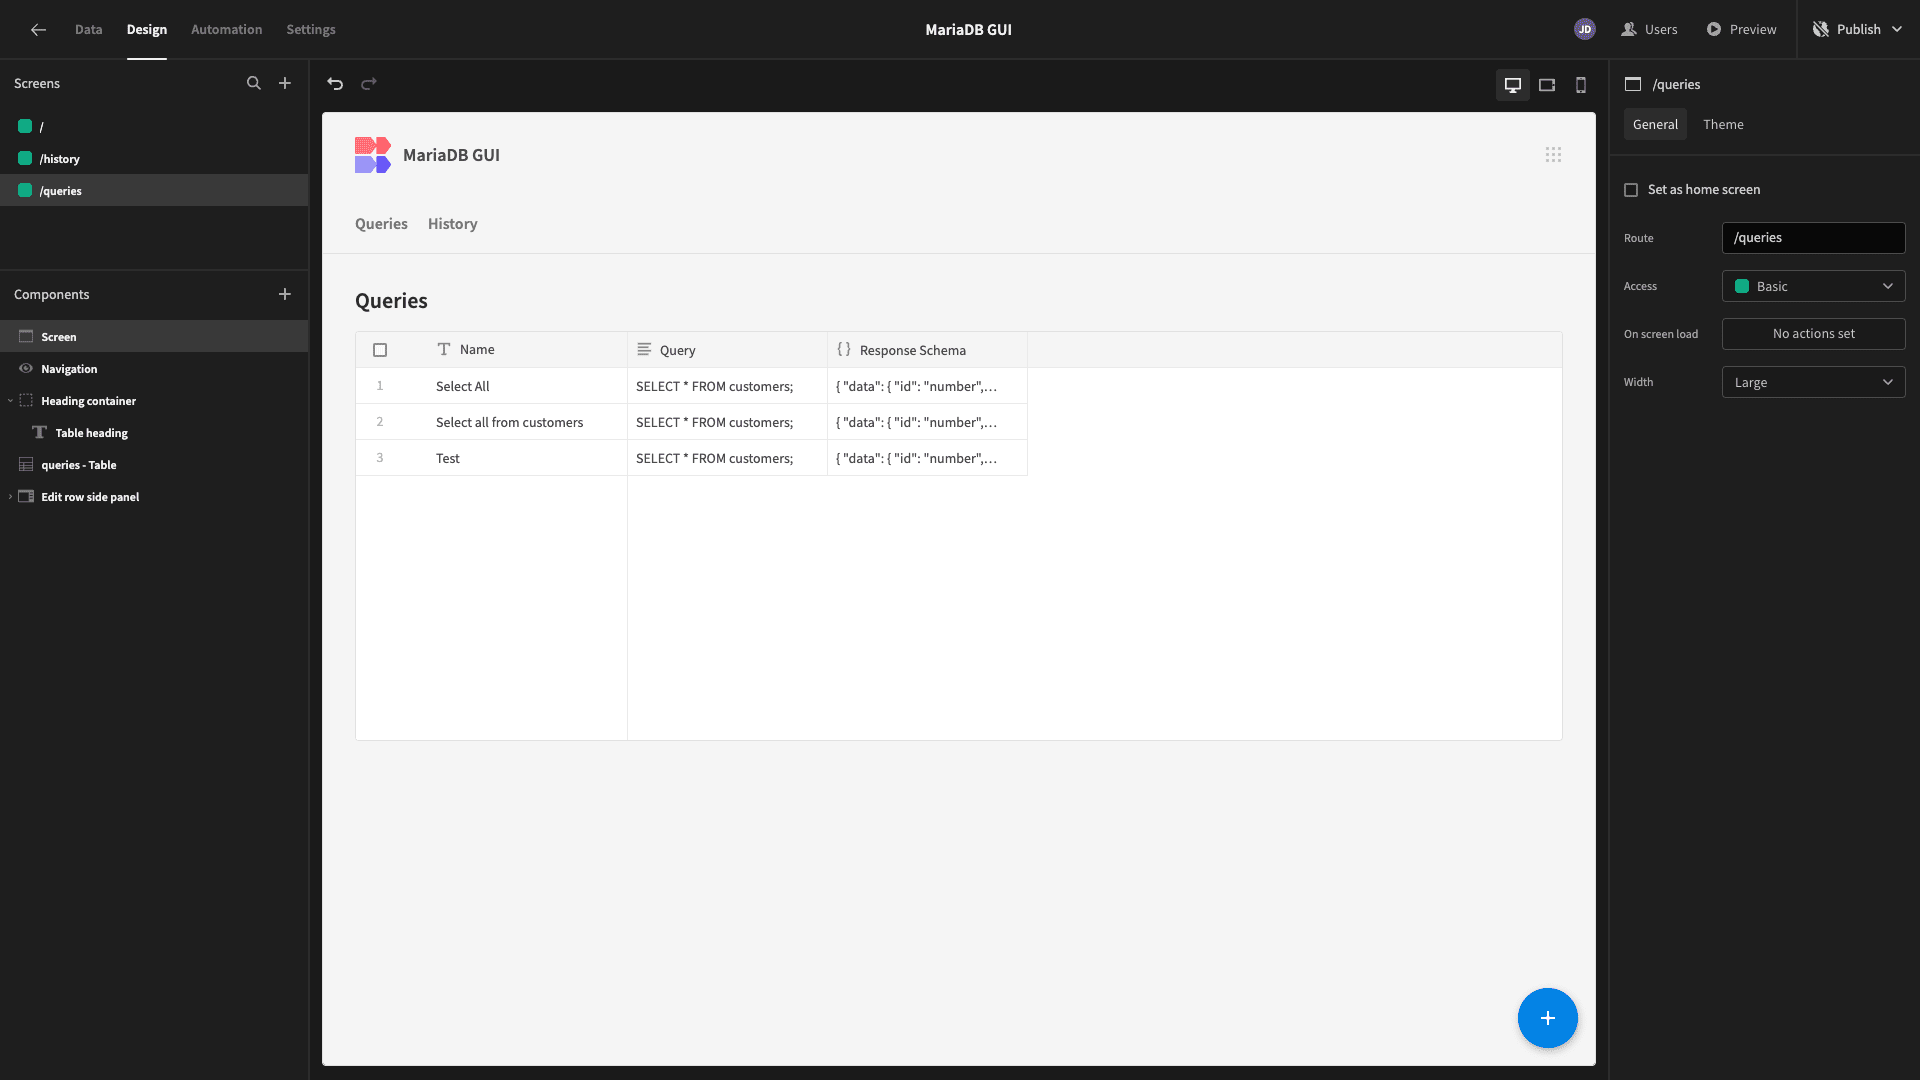Click the Response Schema column header
The image size is (1920, 1080).
[927, 350]
